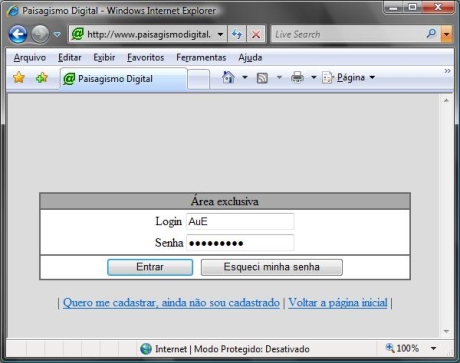Click the Modo Protegido: Desativado status text
The height and width of the screenshot is (363, 460).
point(252,349)
